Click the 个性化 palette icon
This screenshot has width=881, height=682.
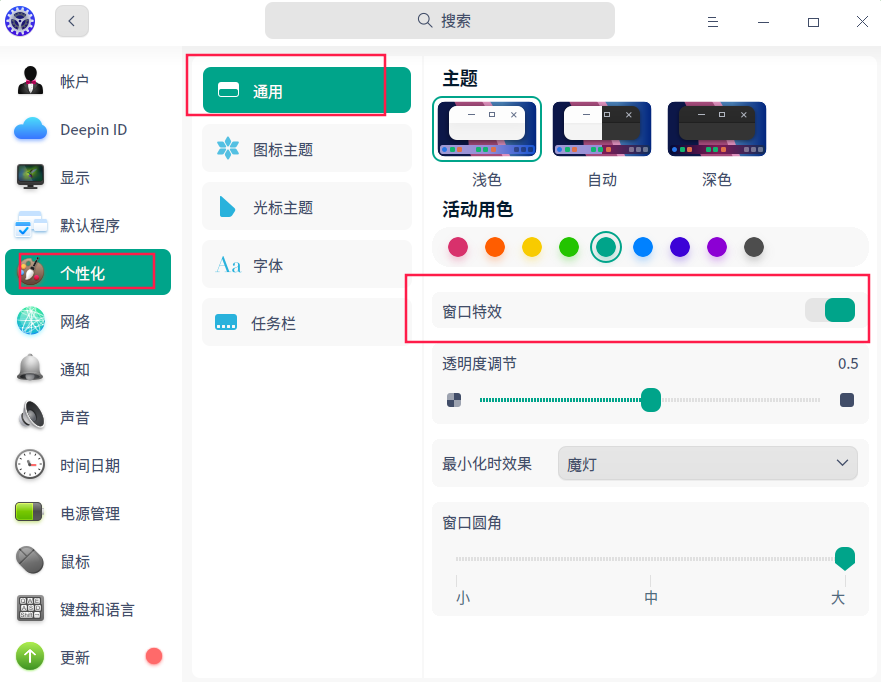pyautogui.click(x=31, y=272)
